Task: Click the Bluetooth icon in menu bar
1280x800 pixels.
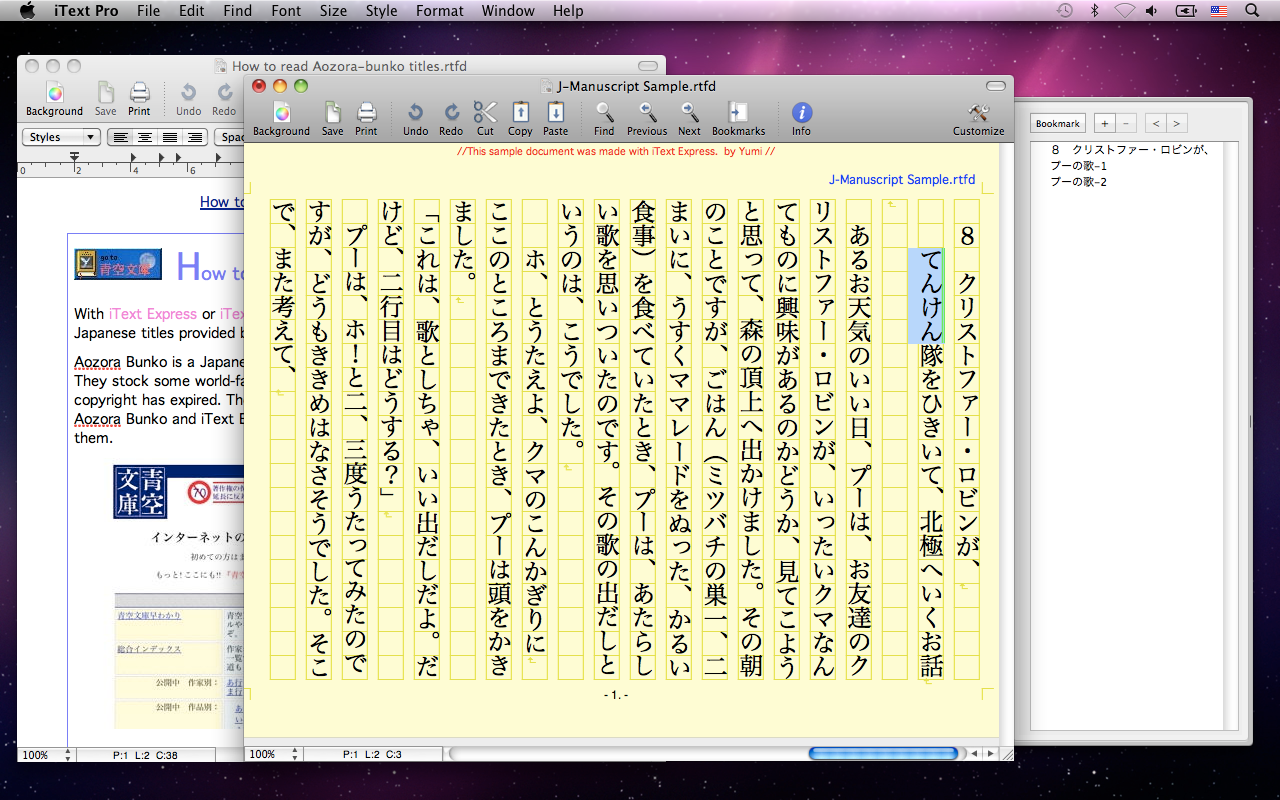Action: click(1095, 11)
